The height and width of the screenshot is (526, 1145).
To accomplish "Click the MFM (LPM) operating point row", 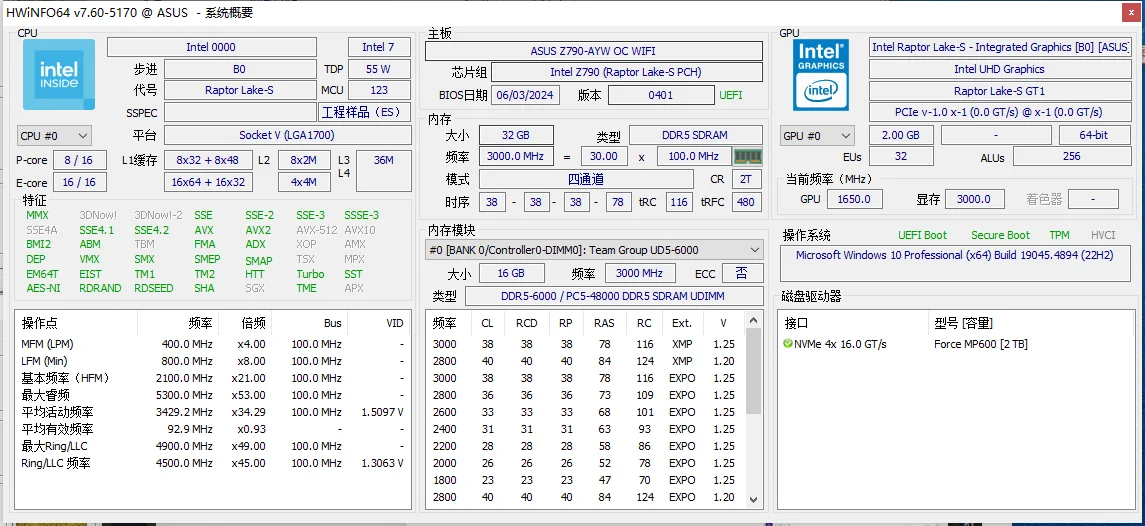I will pyautogui.click(x=212, y=344).
